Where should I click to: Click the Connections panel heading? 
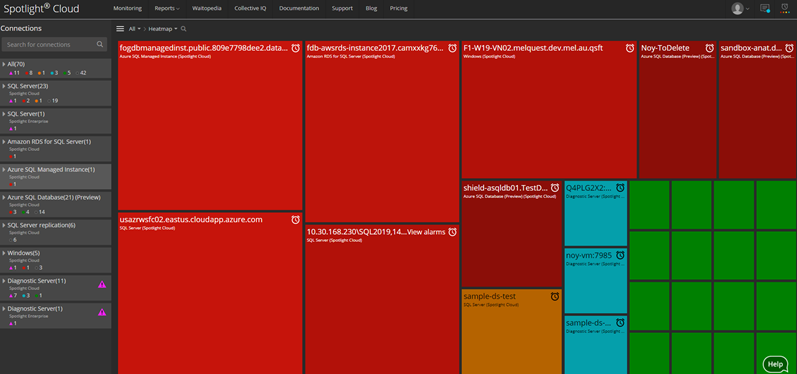21,28
